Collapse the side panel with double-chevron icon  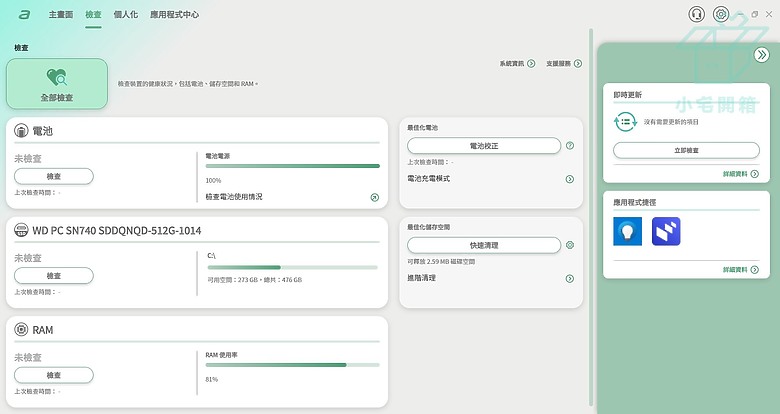pyautogui.click(x=762, y=54)
